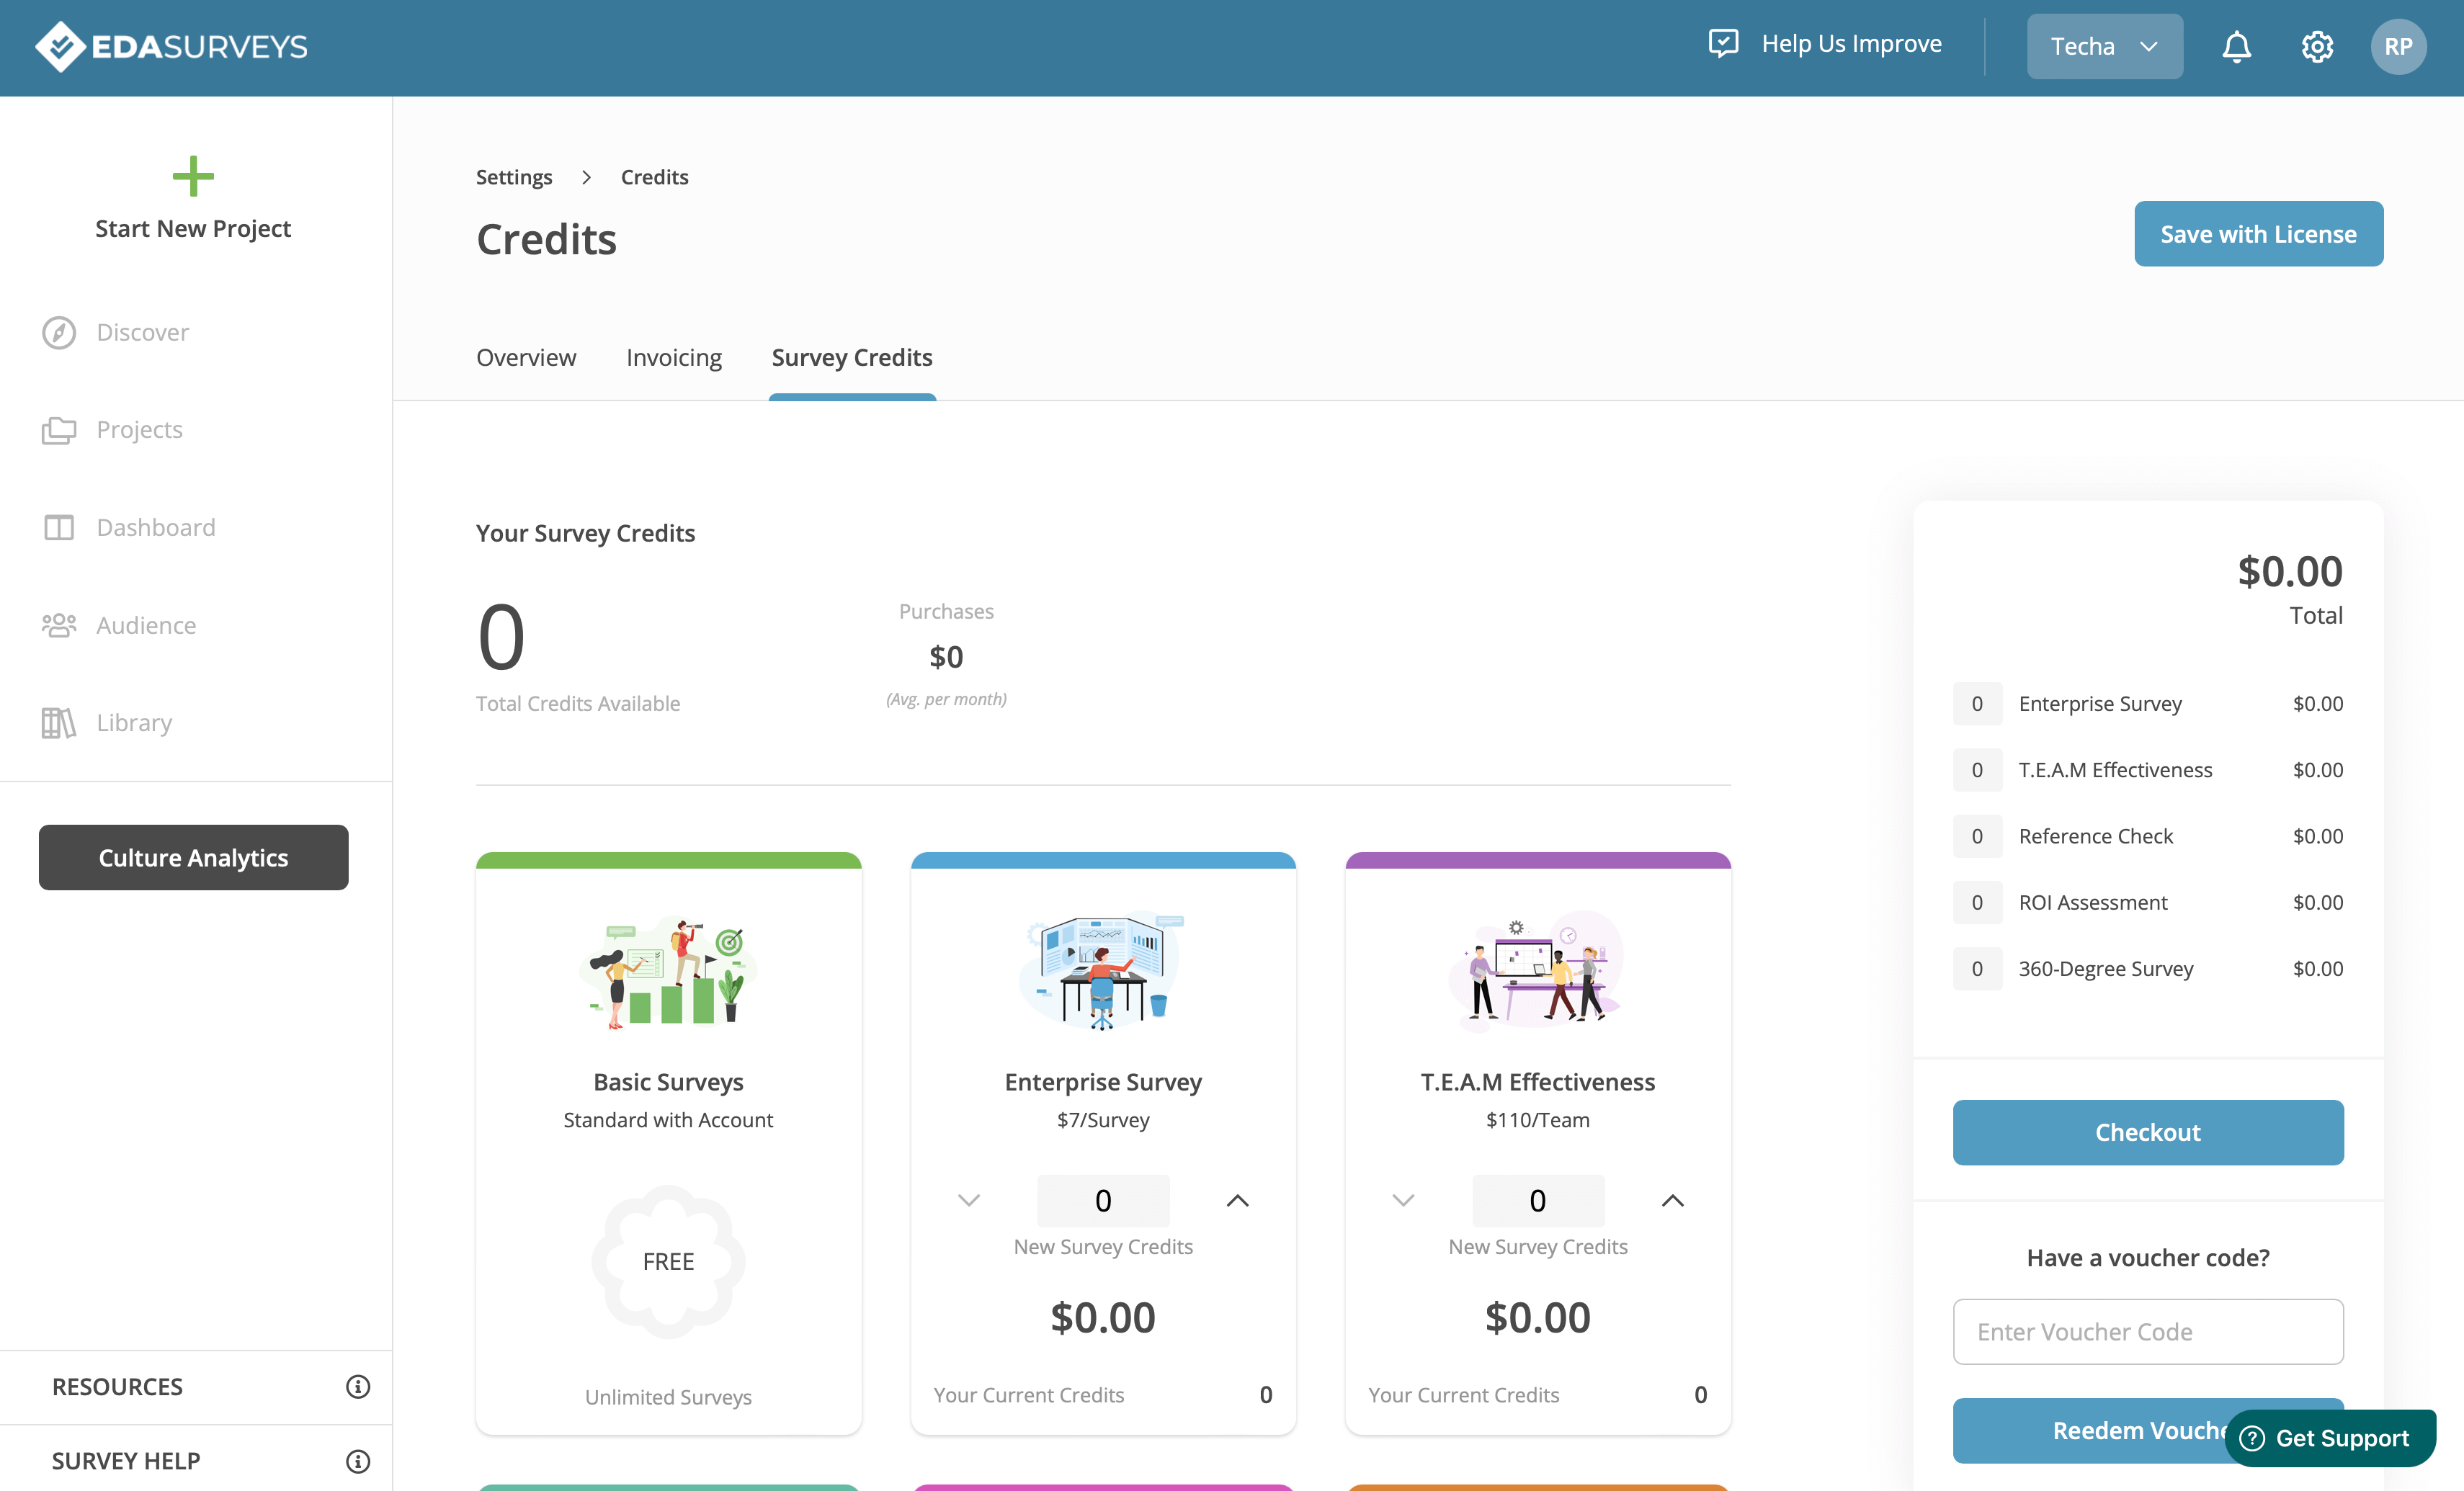Click 'Reference Check' in the order summary

2095,836
